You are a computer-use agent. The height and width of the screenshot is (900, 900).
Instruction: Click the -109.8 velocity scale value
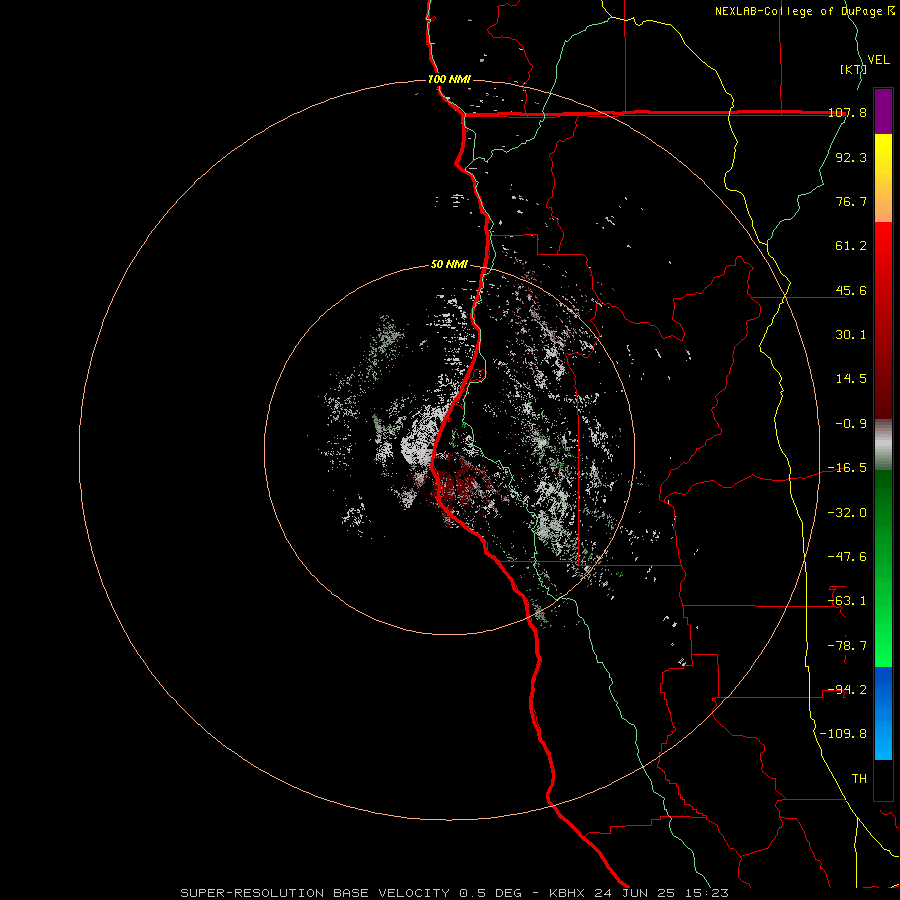(843, 734)
